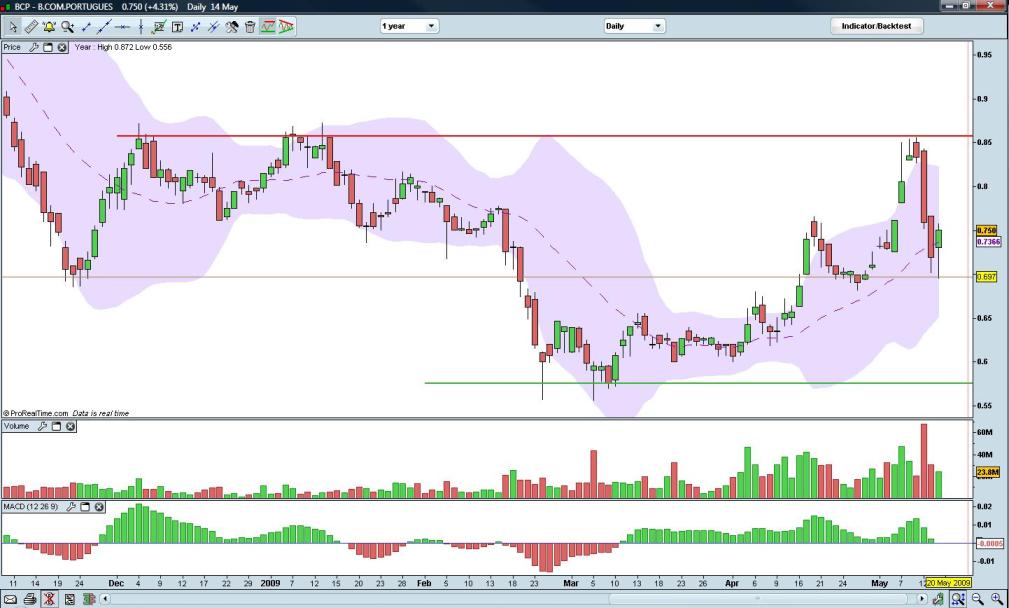This screenshot has width=1009, height=608.
Task: Select the arrow cursor tool
Action: (x=13, y=26)
